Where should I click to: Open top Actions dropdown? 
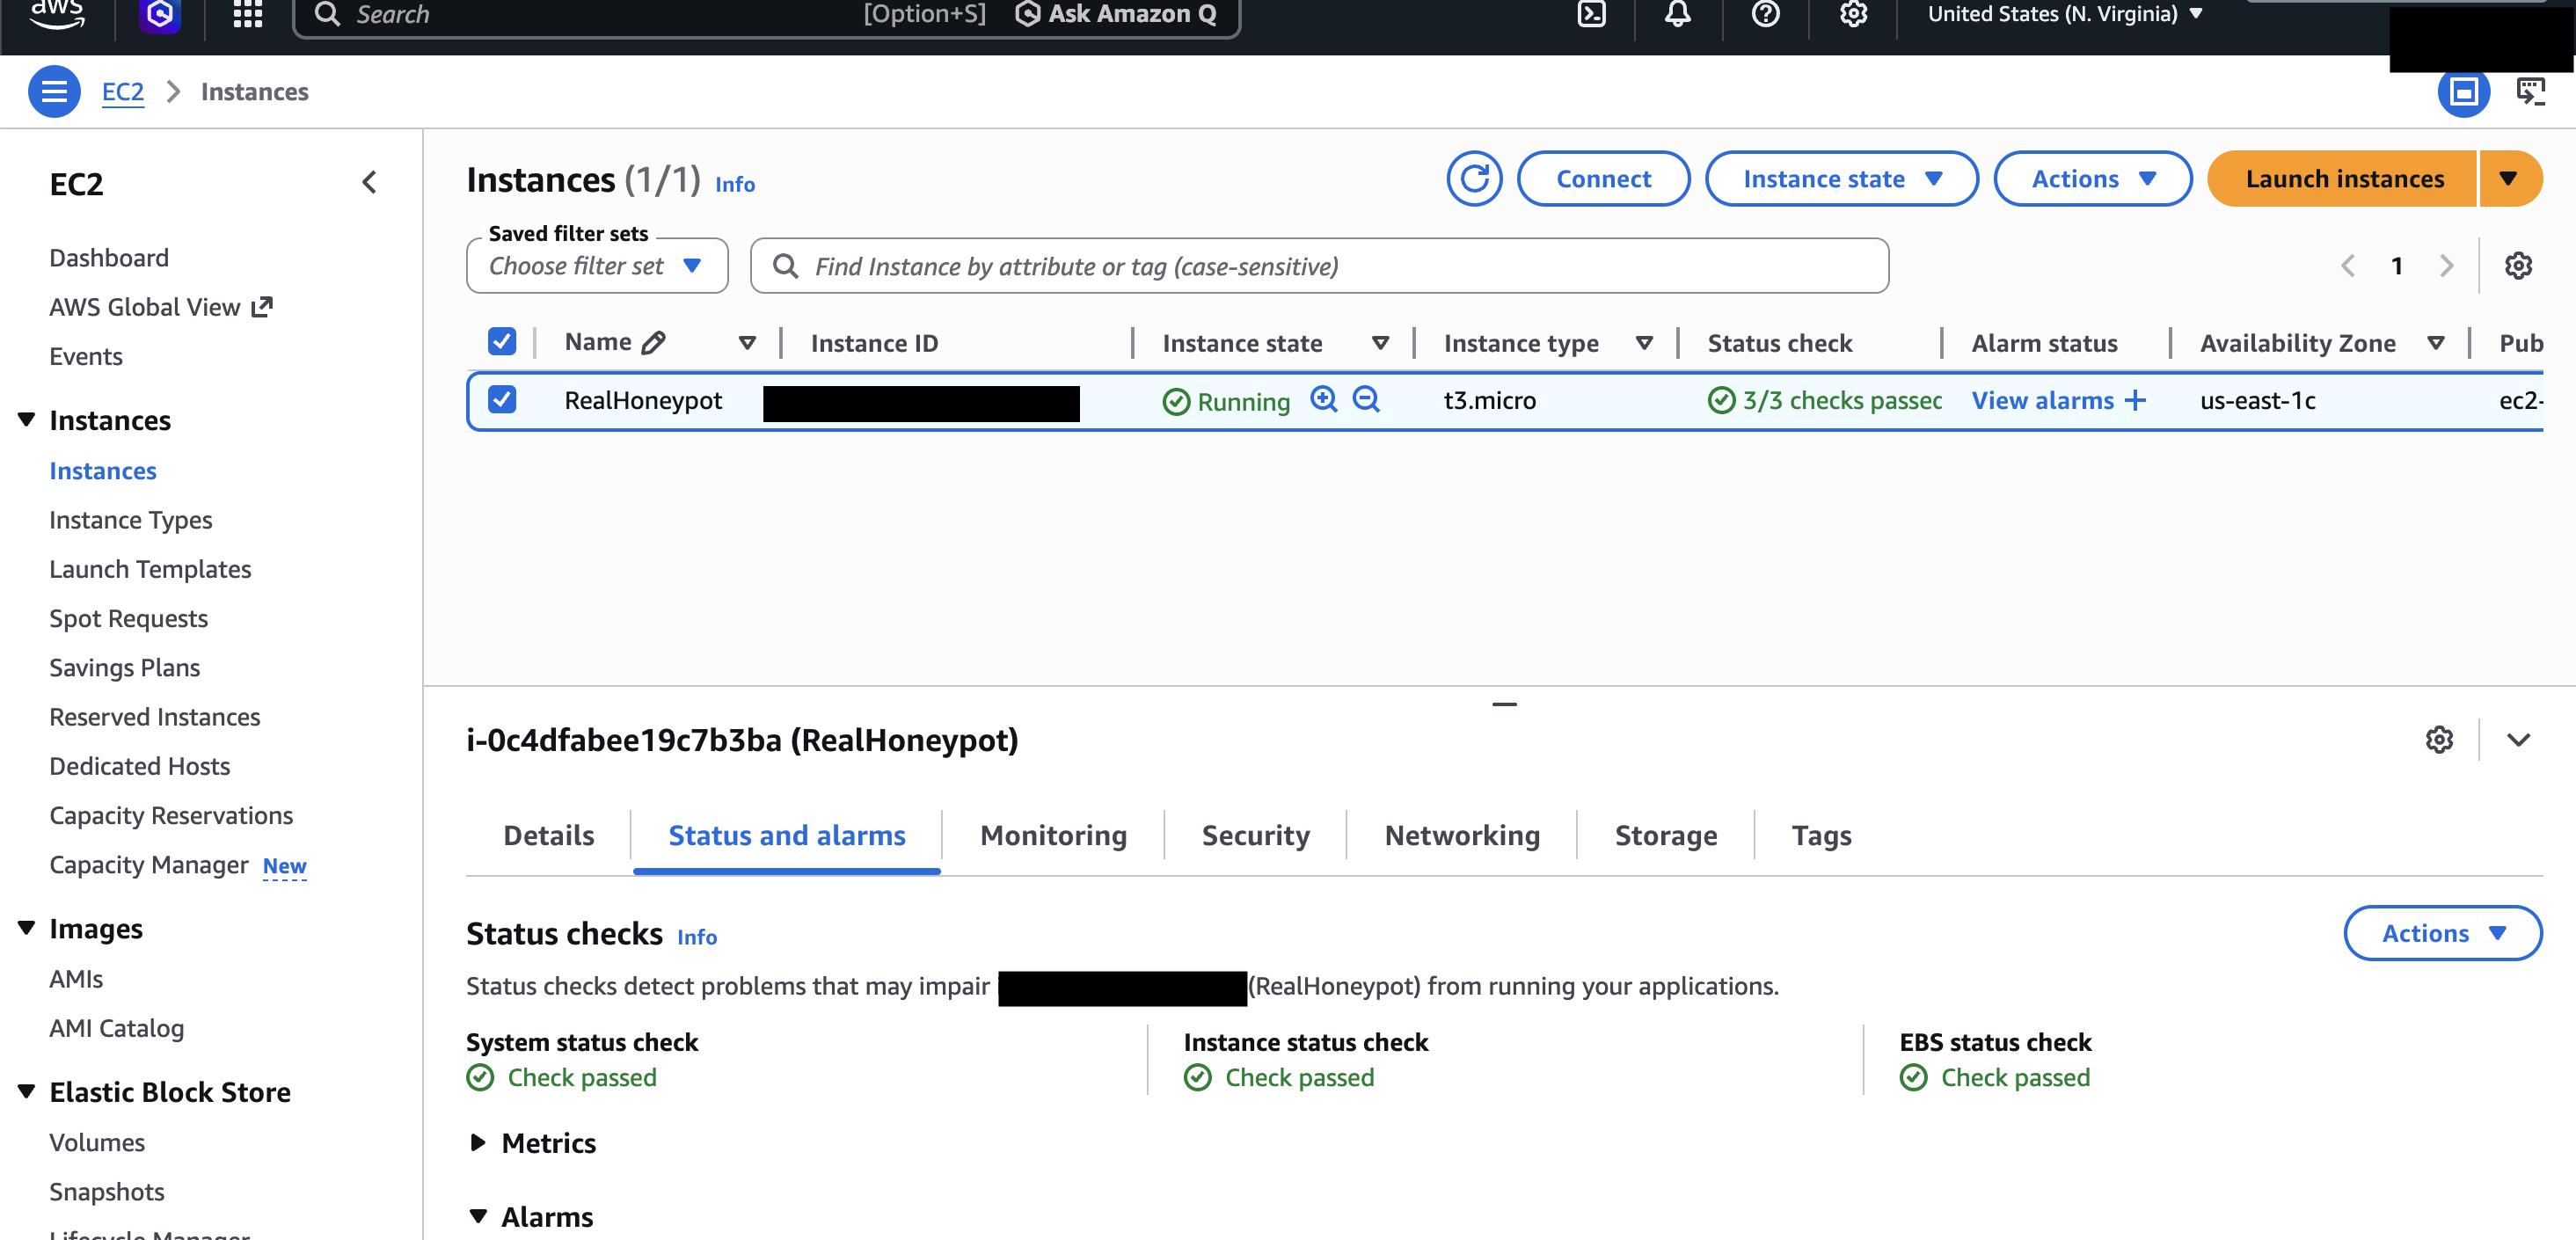point(2092,179)
